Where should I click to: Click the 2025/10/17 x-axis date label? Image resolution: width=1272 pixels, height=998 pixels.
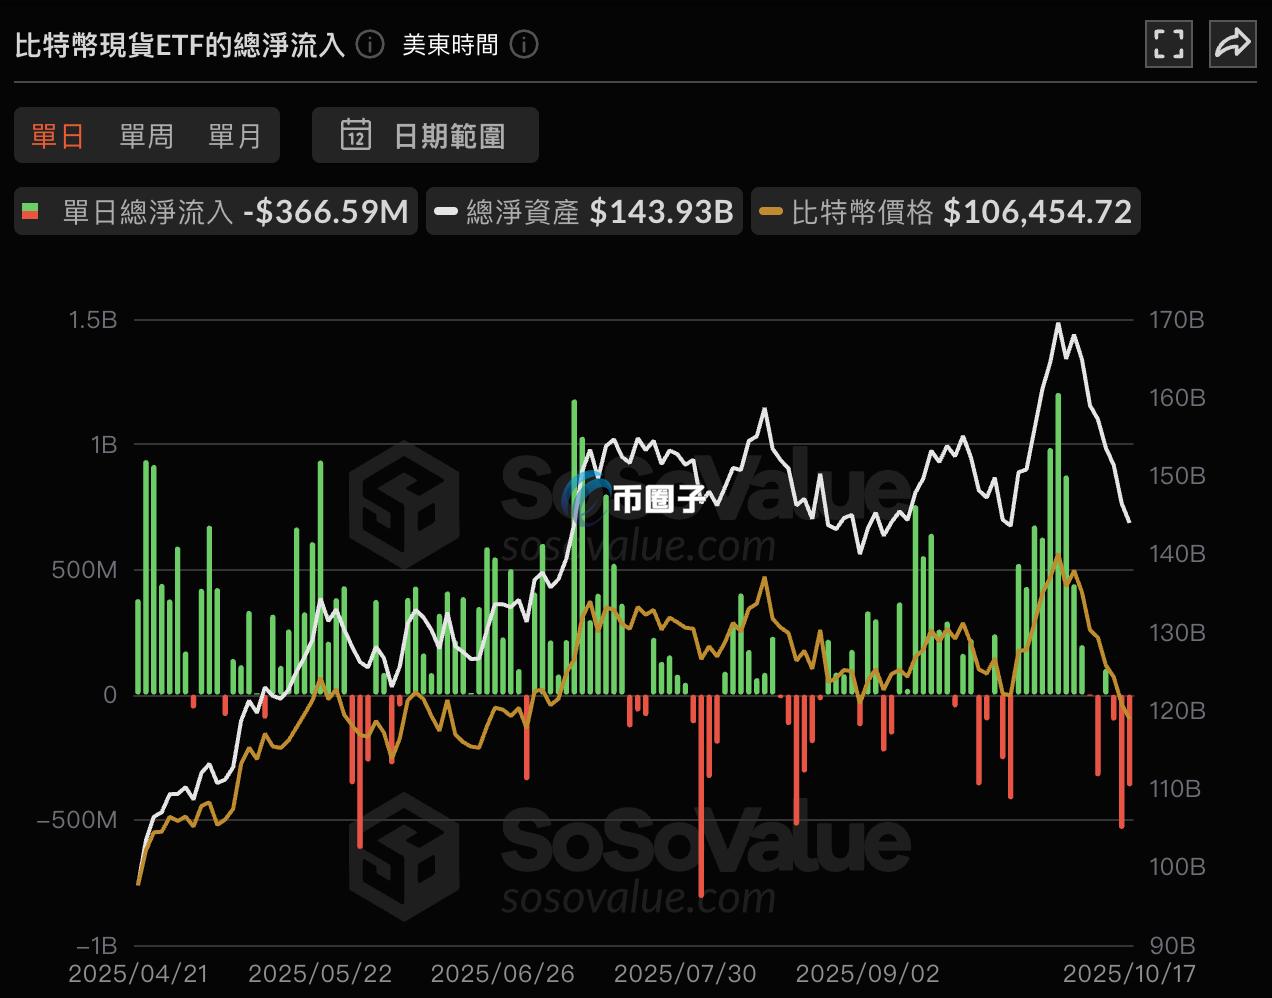point(1129,973)
